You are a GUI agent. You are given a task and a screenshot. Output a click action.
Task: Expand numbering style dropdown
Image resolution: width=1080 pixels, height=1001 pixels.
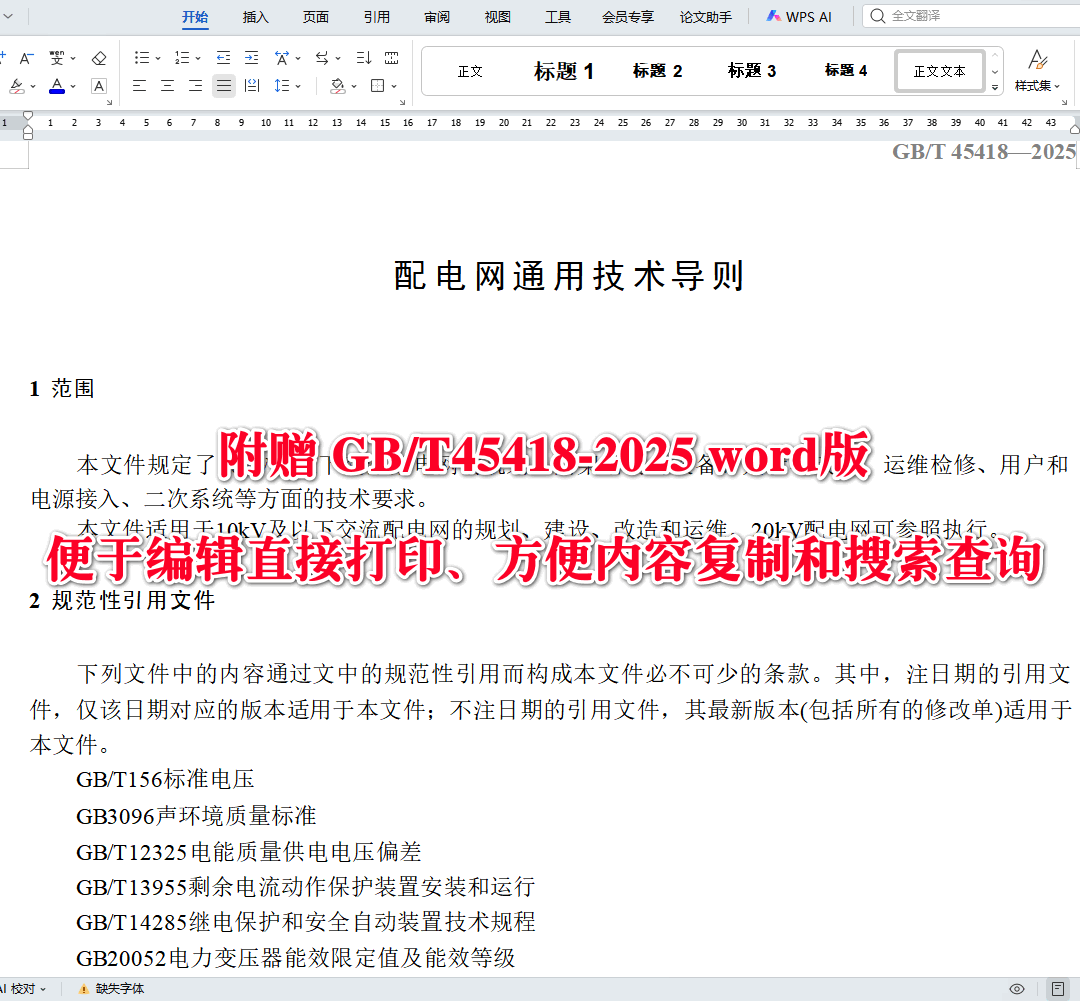(x=198, y=59)
